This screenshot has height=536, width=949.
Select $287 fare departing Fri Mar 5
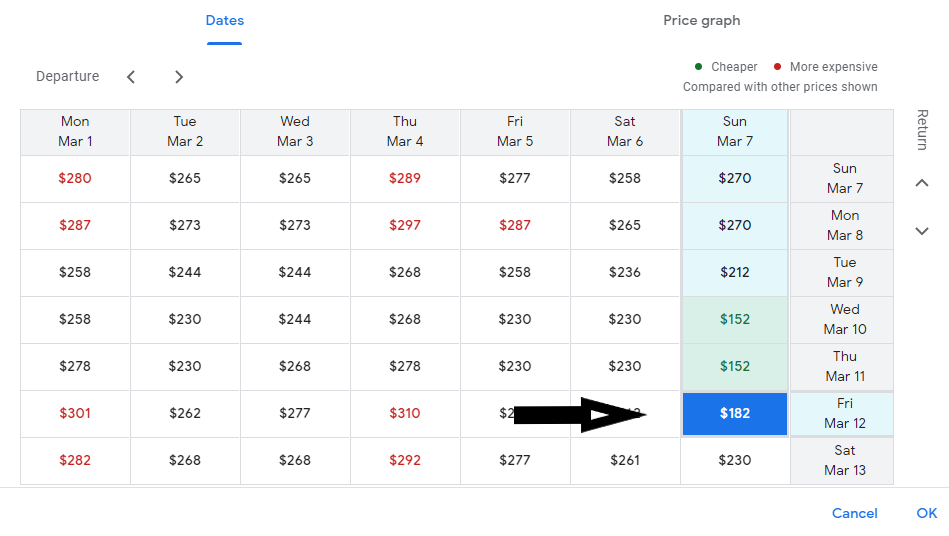[x=515, y=225]
